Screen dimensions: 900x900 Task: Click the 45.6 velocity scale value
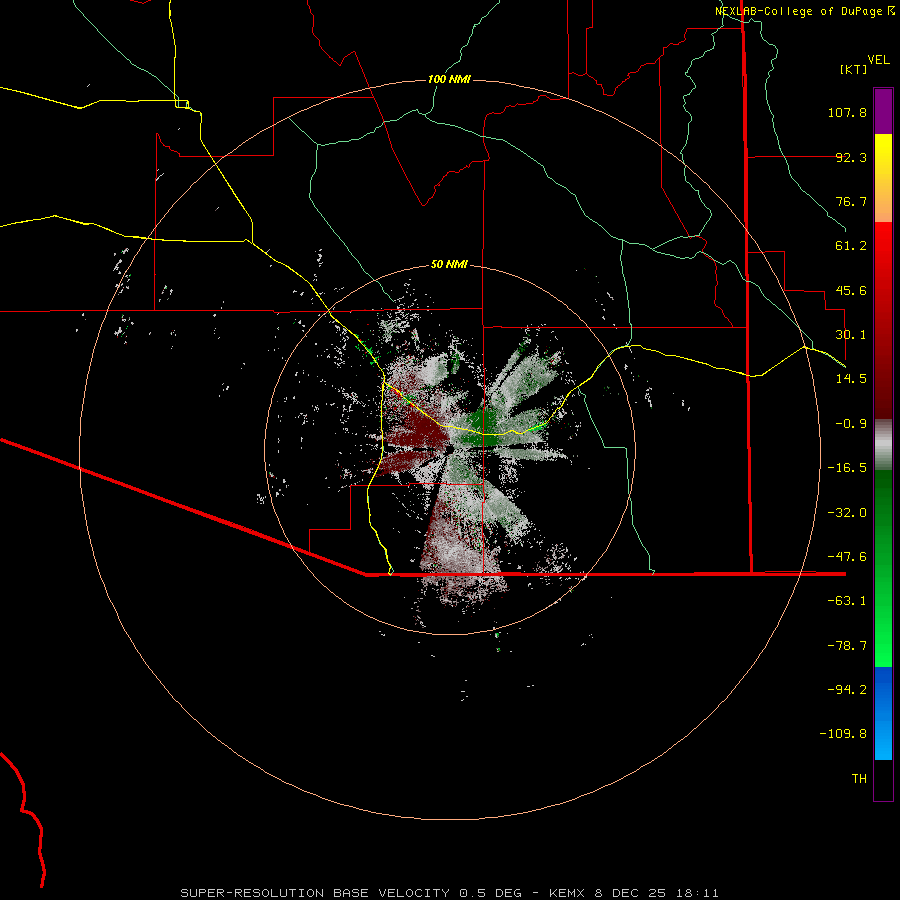click(851, 290)
